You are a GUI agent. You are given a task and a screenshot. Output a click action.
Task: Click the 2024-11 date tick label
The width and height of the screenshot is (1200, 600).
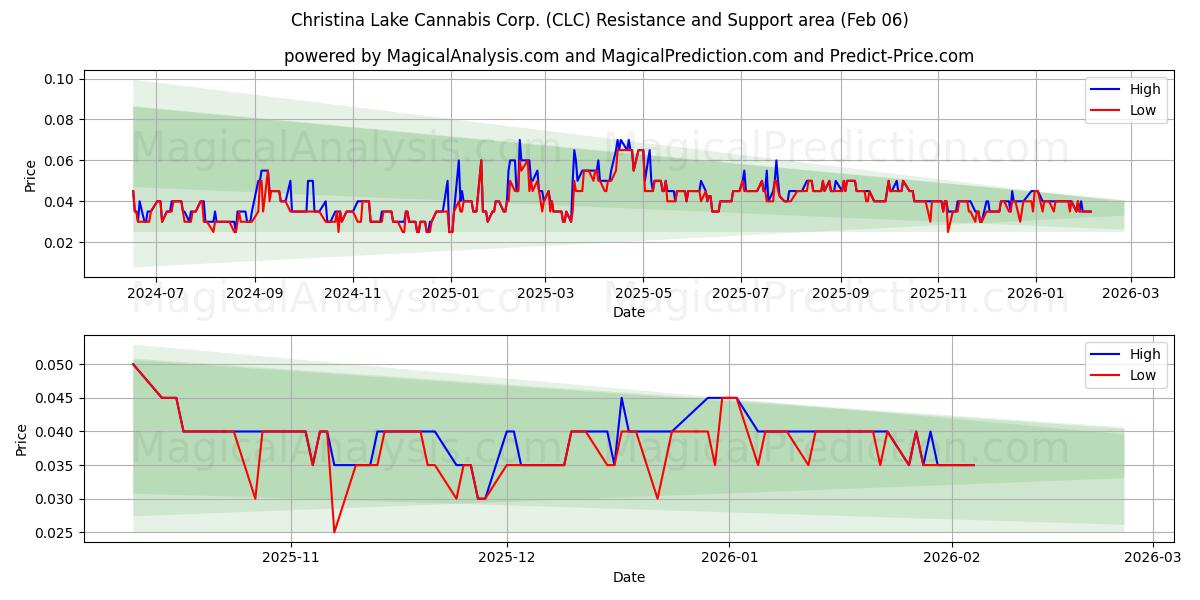pyautogui.click(x=353, y=293)
